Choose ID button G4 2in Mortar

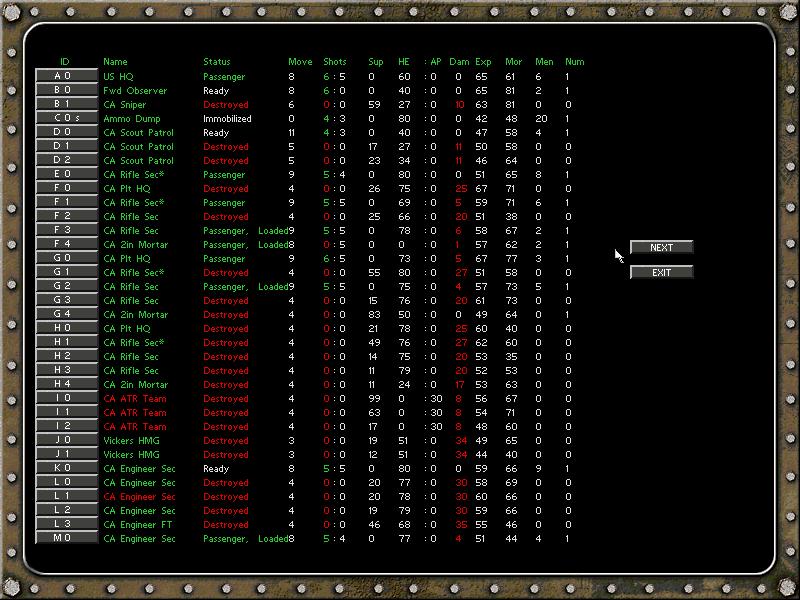(66, 314)
